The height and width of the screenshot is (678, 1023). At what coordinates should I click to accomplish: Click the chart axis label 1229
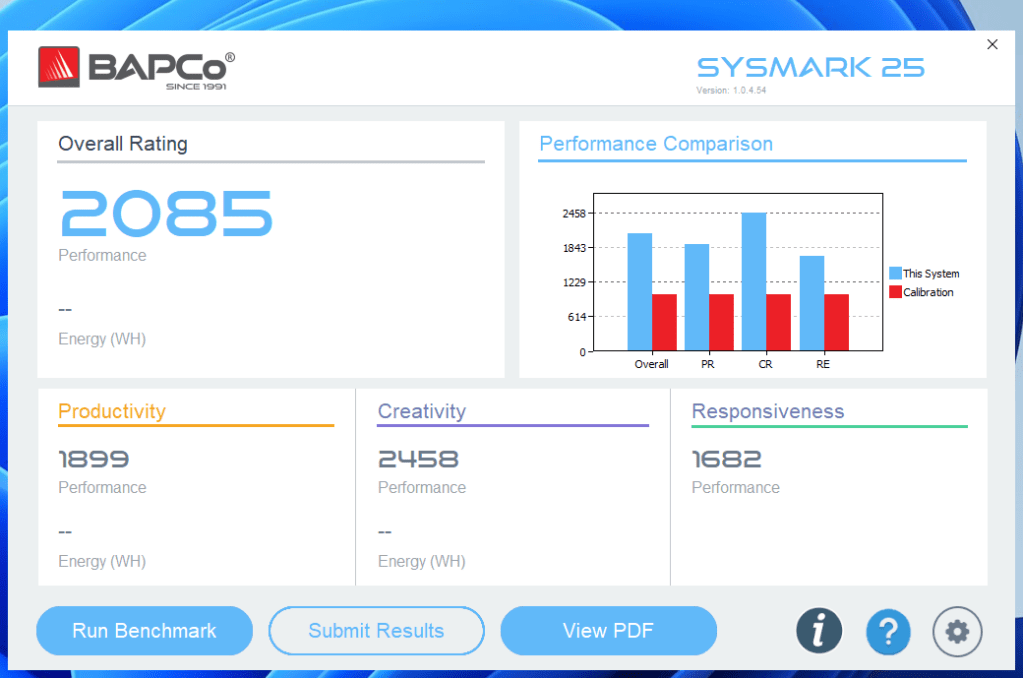(574, 283)
